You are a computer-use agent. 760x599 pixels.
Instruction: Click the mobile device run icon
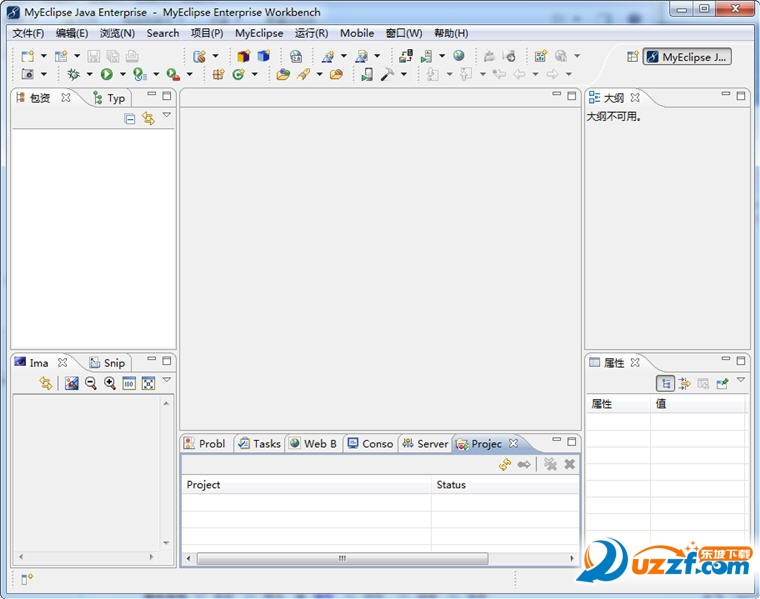click(x=367, y=74)
